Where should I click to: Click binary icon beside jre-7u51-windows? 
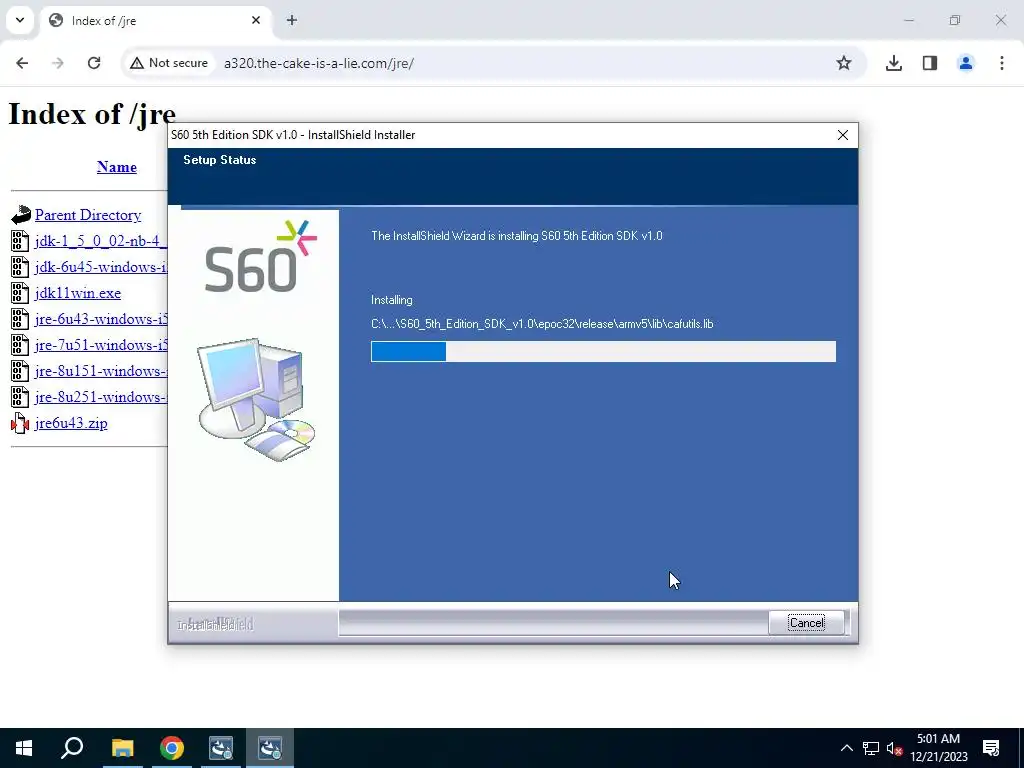[x=20, y=345]
